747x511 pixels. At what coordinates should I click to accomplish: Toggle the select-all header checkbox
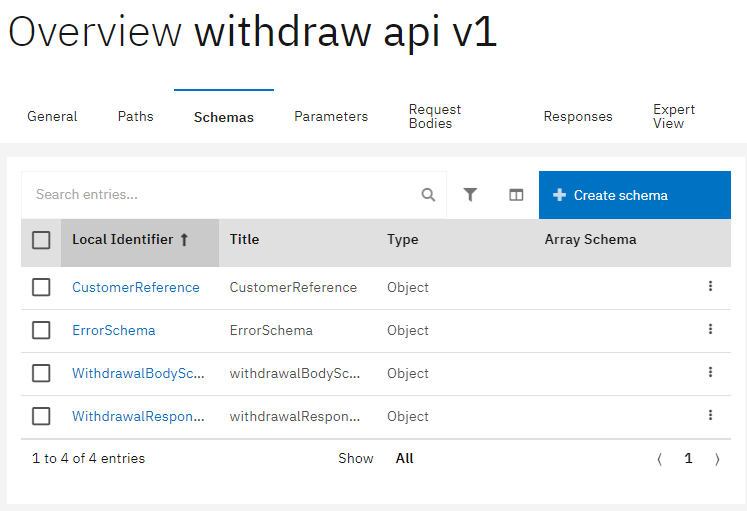(x=41, y=240)
